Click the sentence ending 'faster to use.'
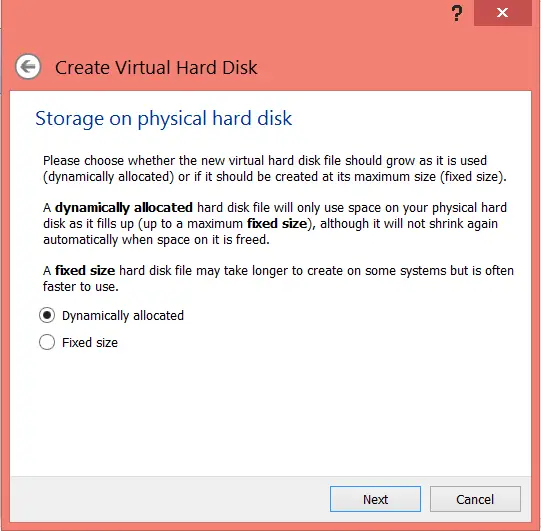The width and height of the screenshot is (541, 531). pos(278,278)
